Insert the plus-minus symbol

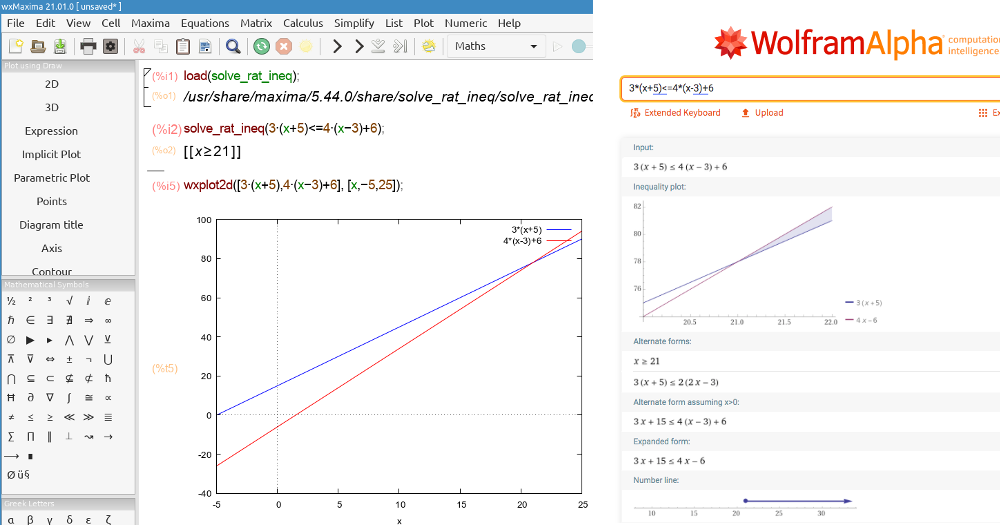coord(69,359)
